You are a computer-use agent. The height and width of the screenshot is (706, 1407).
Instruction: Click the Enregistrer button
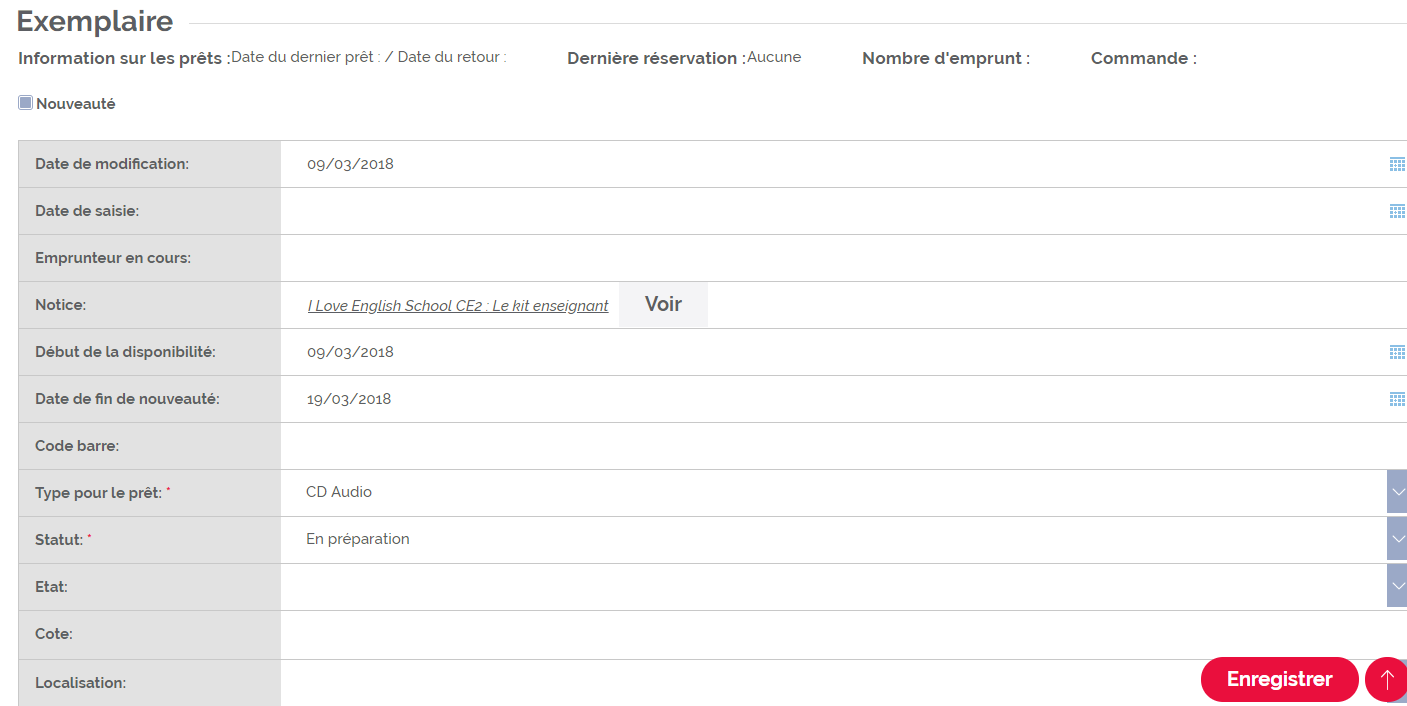coord(1279,680)
